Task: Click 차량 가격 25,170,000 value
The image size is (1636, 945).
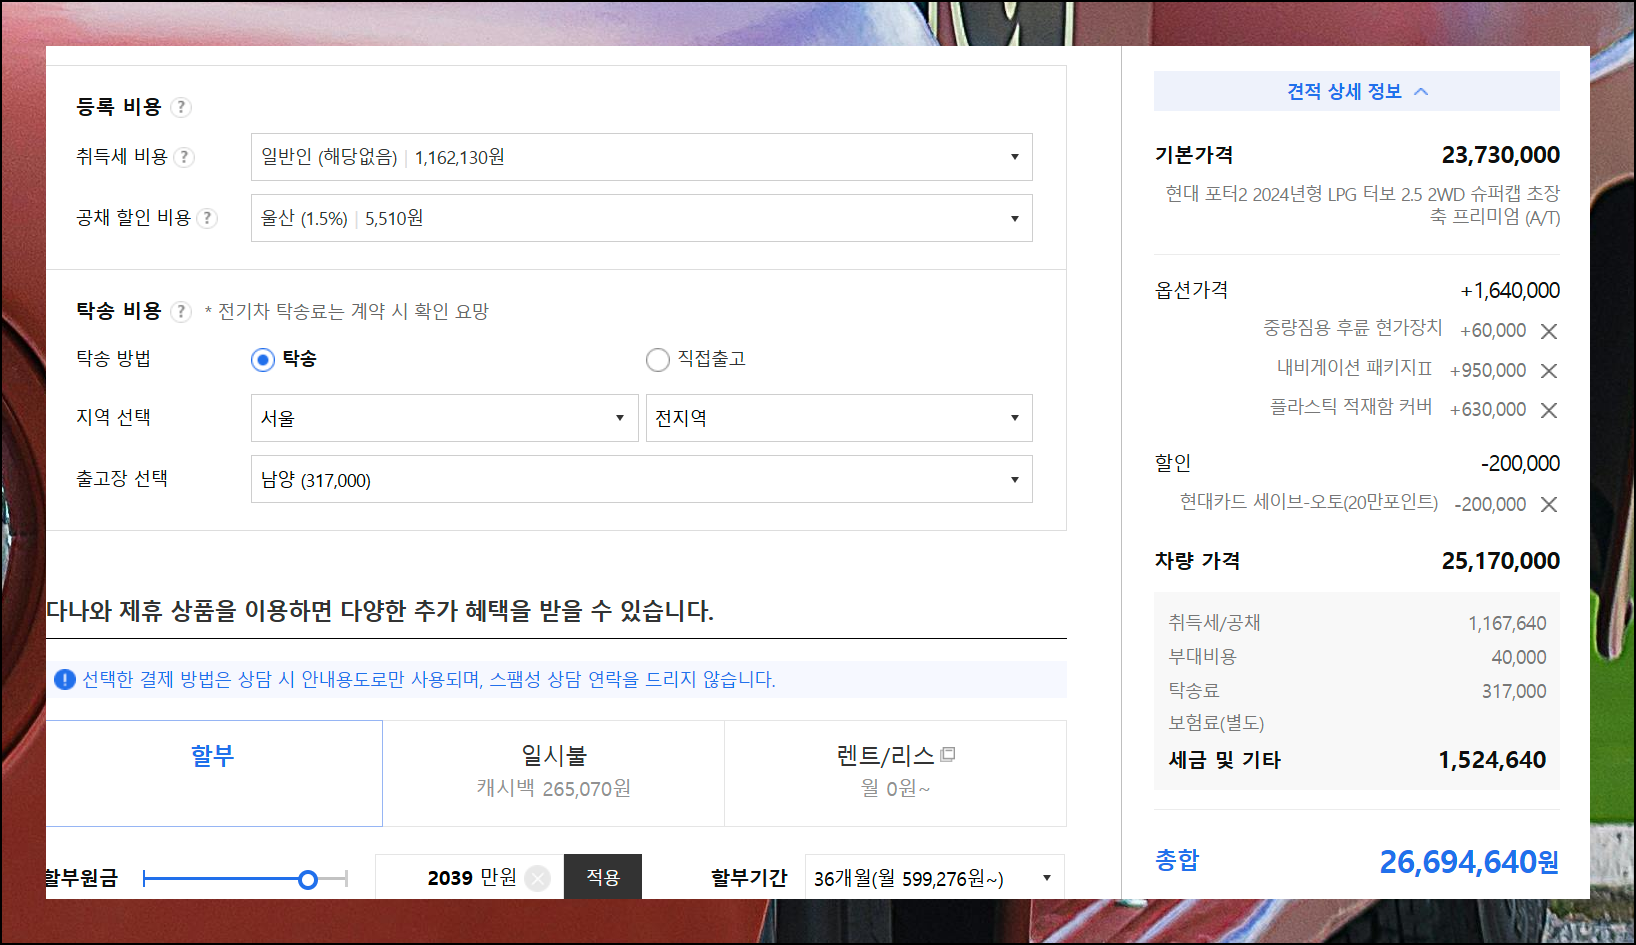Action: tap(1500, 561)
